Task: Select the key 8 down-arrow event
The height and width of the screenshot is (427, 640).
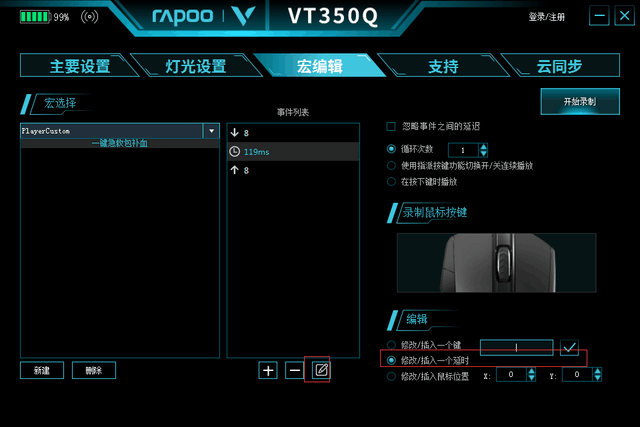Action: [293, 133]
